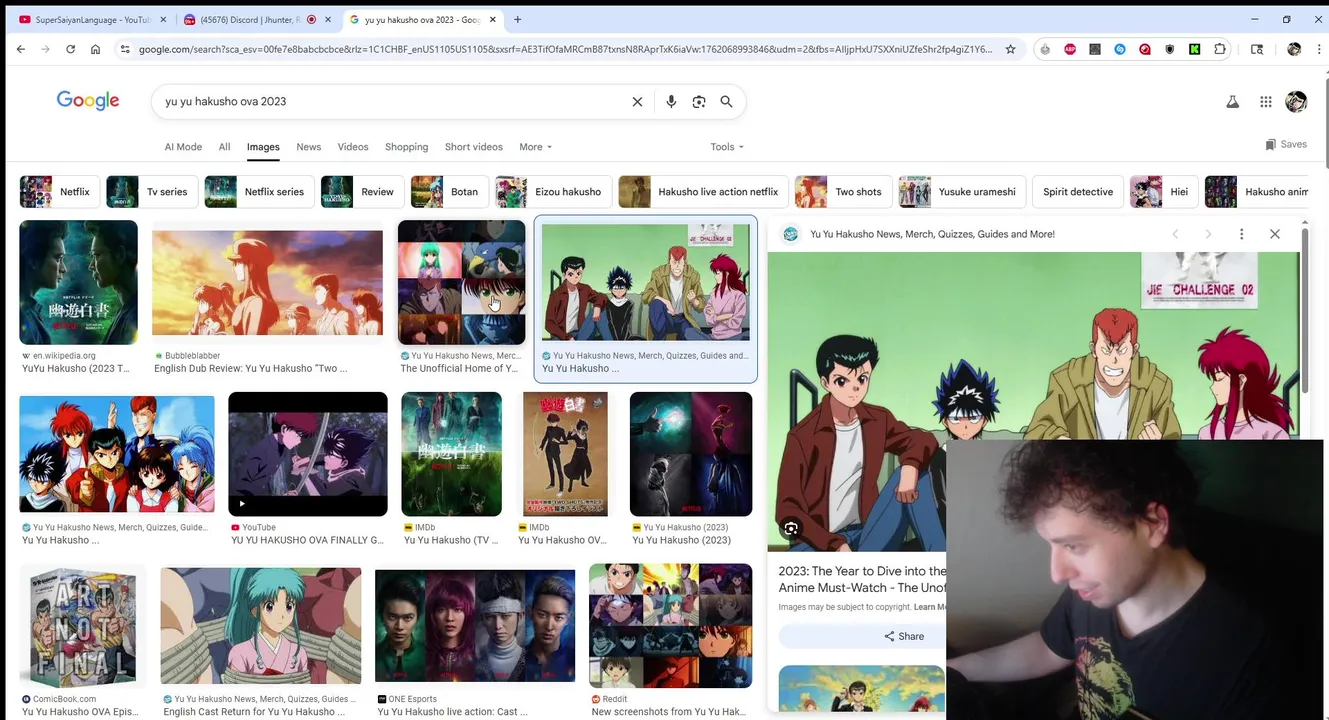Filter images by Hiei chip
Image resolution: width=1329 pixels, height=720 pixels.
click(x=1164, y=192)
